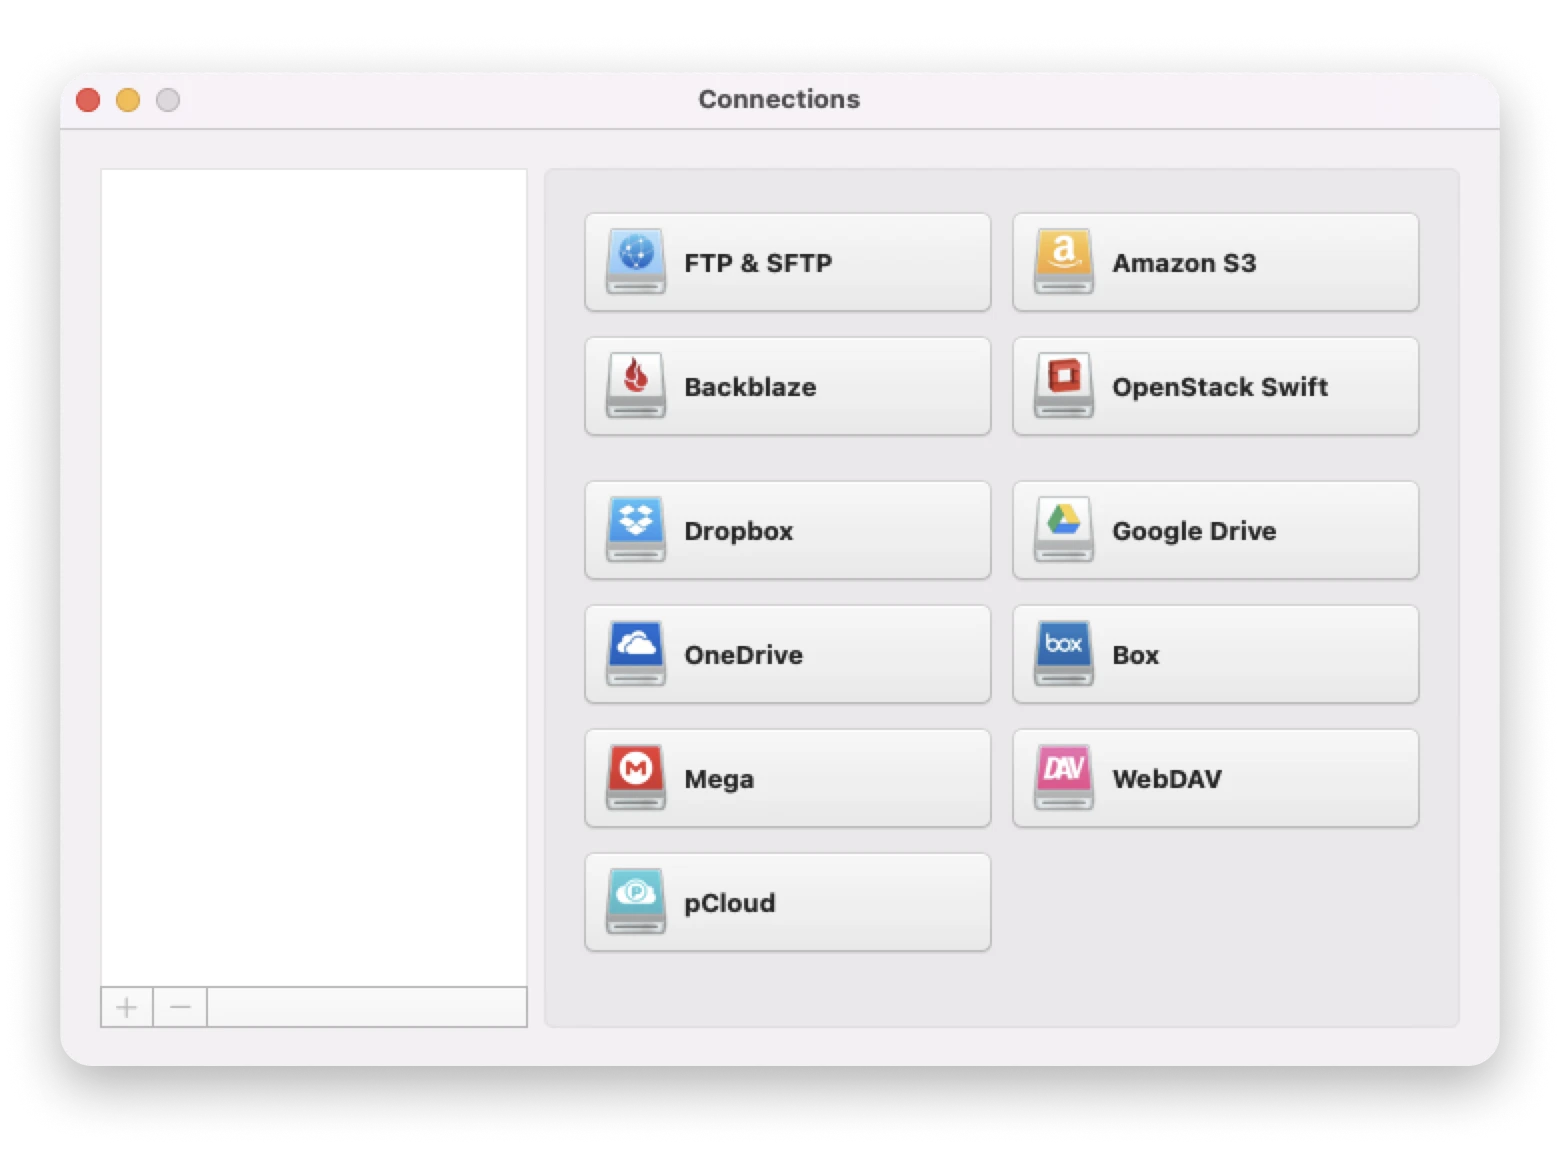The width and height of the screenshot is (1560, 1150).
Task: Open the OneDrive label text
Action: (x=744, y=655)
